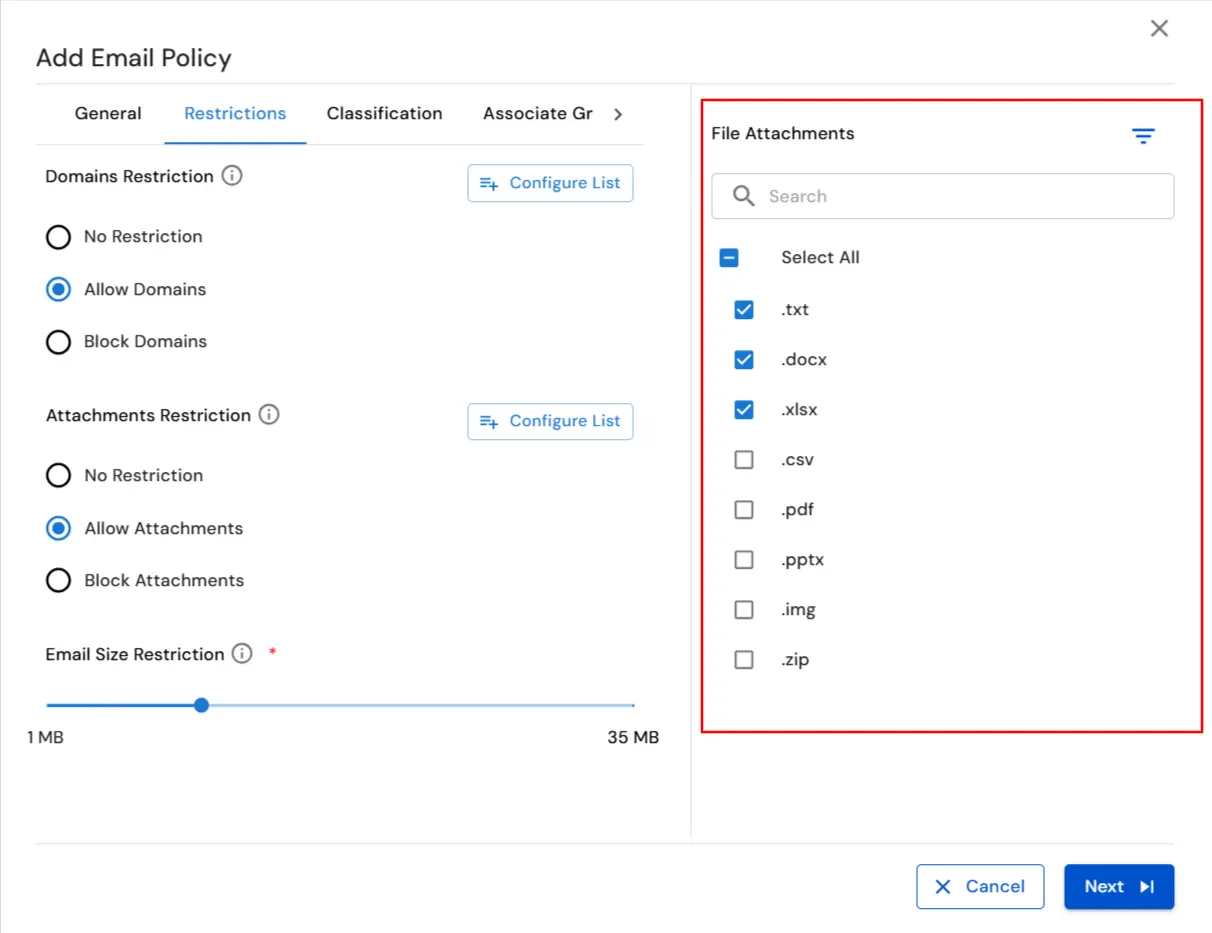1212x933 pixels.
Task: Click the list-add icon on Attachments Configure List
Action: tap(490, 421)
